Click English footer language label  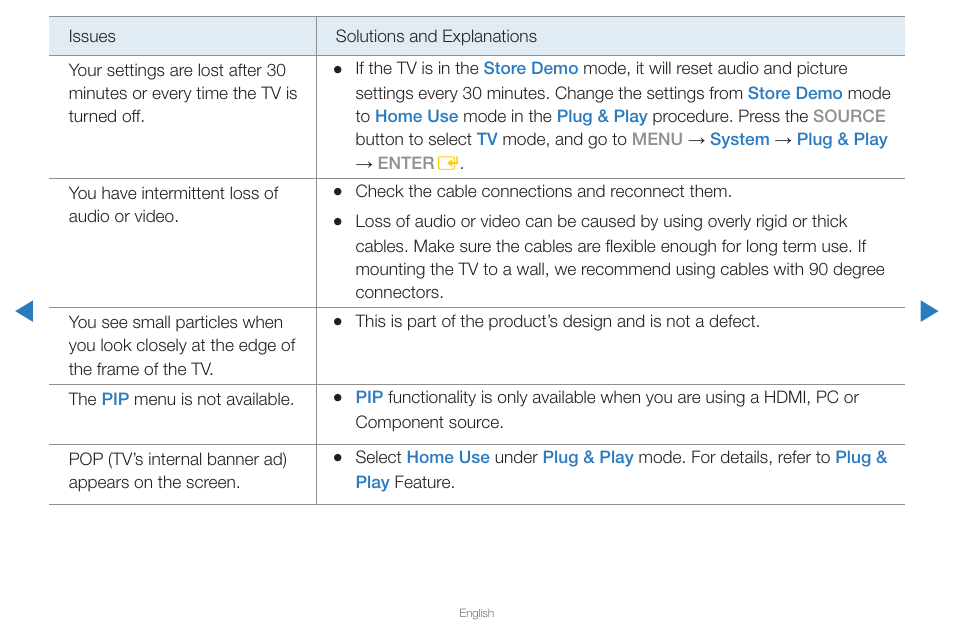(x=476, y=613)
